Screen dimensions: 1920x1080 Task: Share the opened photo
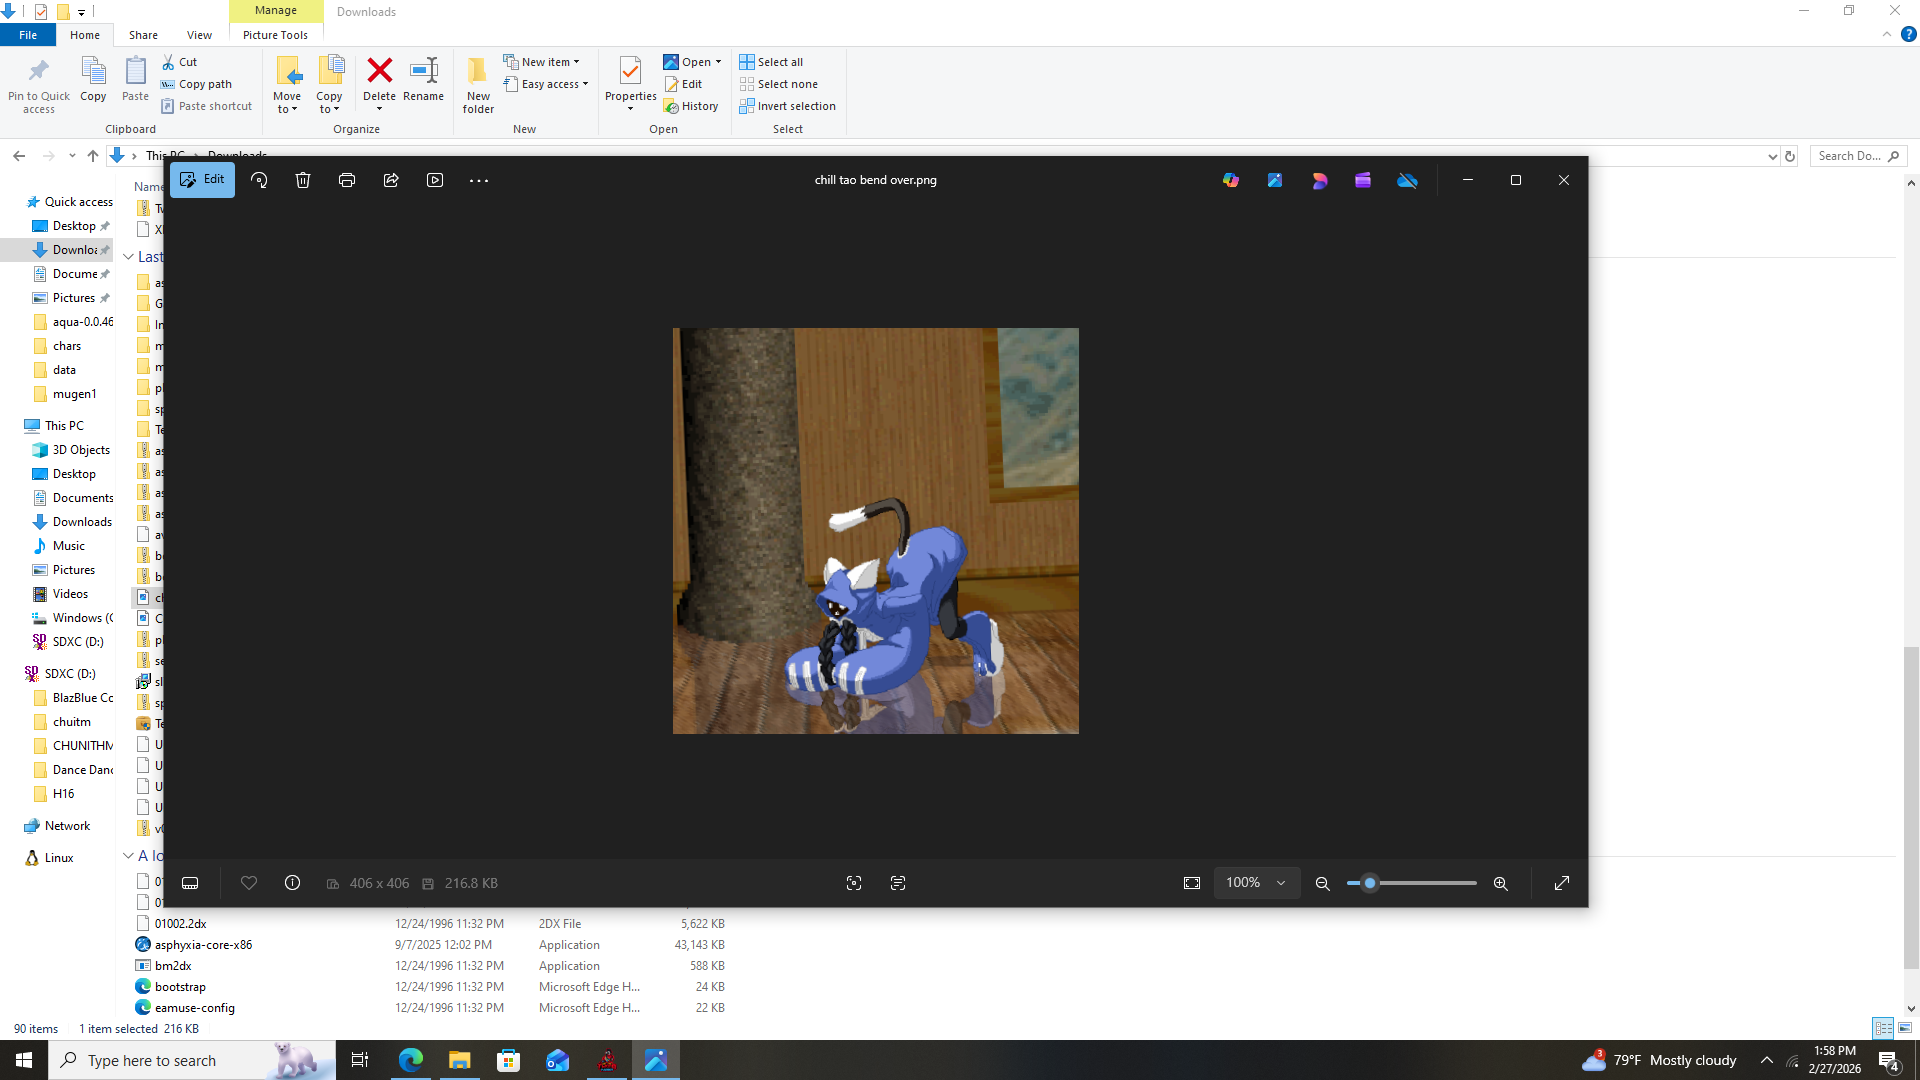point(391,180)
